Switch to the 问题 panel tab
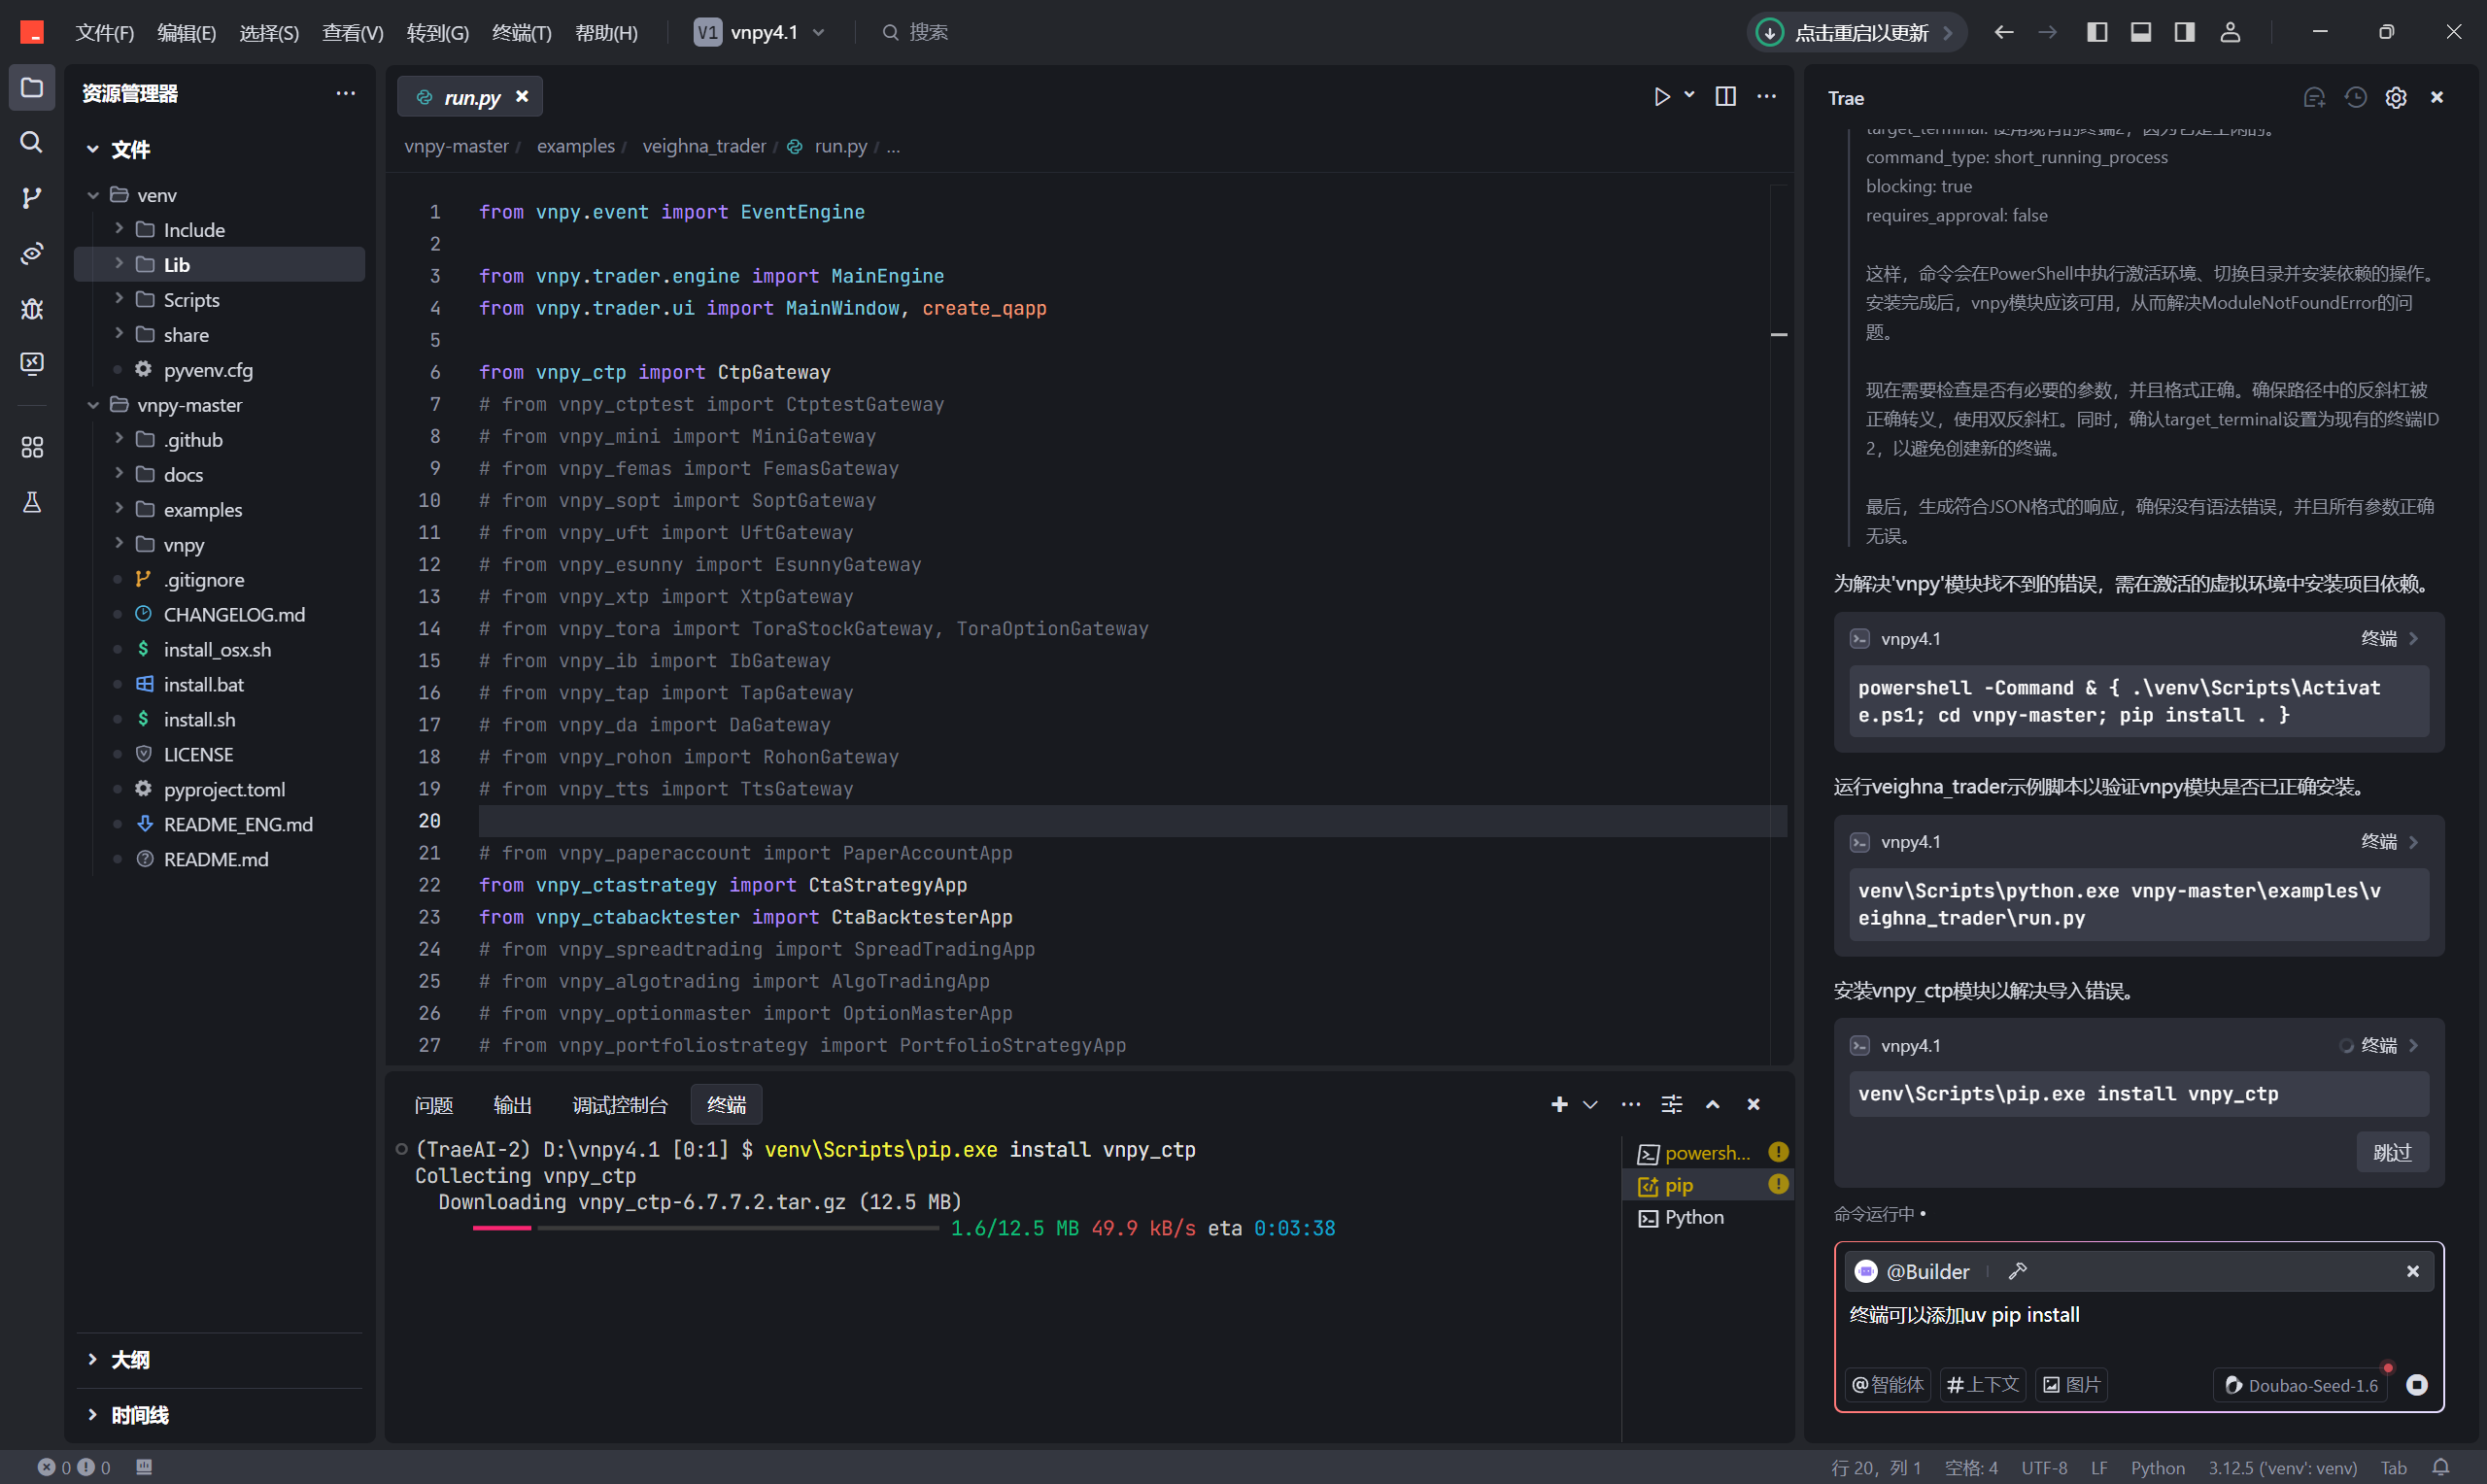The height and width of the screenshot is (1484, 2487). 433,1104
